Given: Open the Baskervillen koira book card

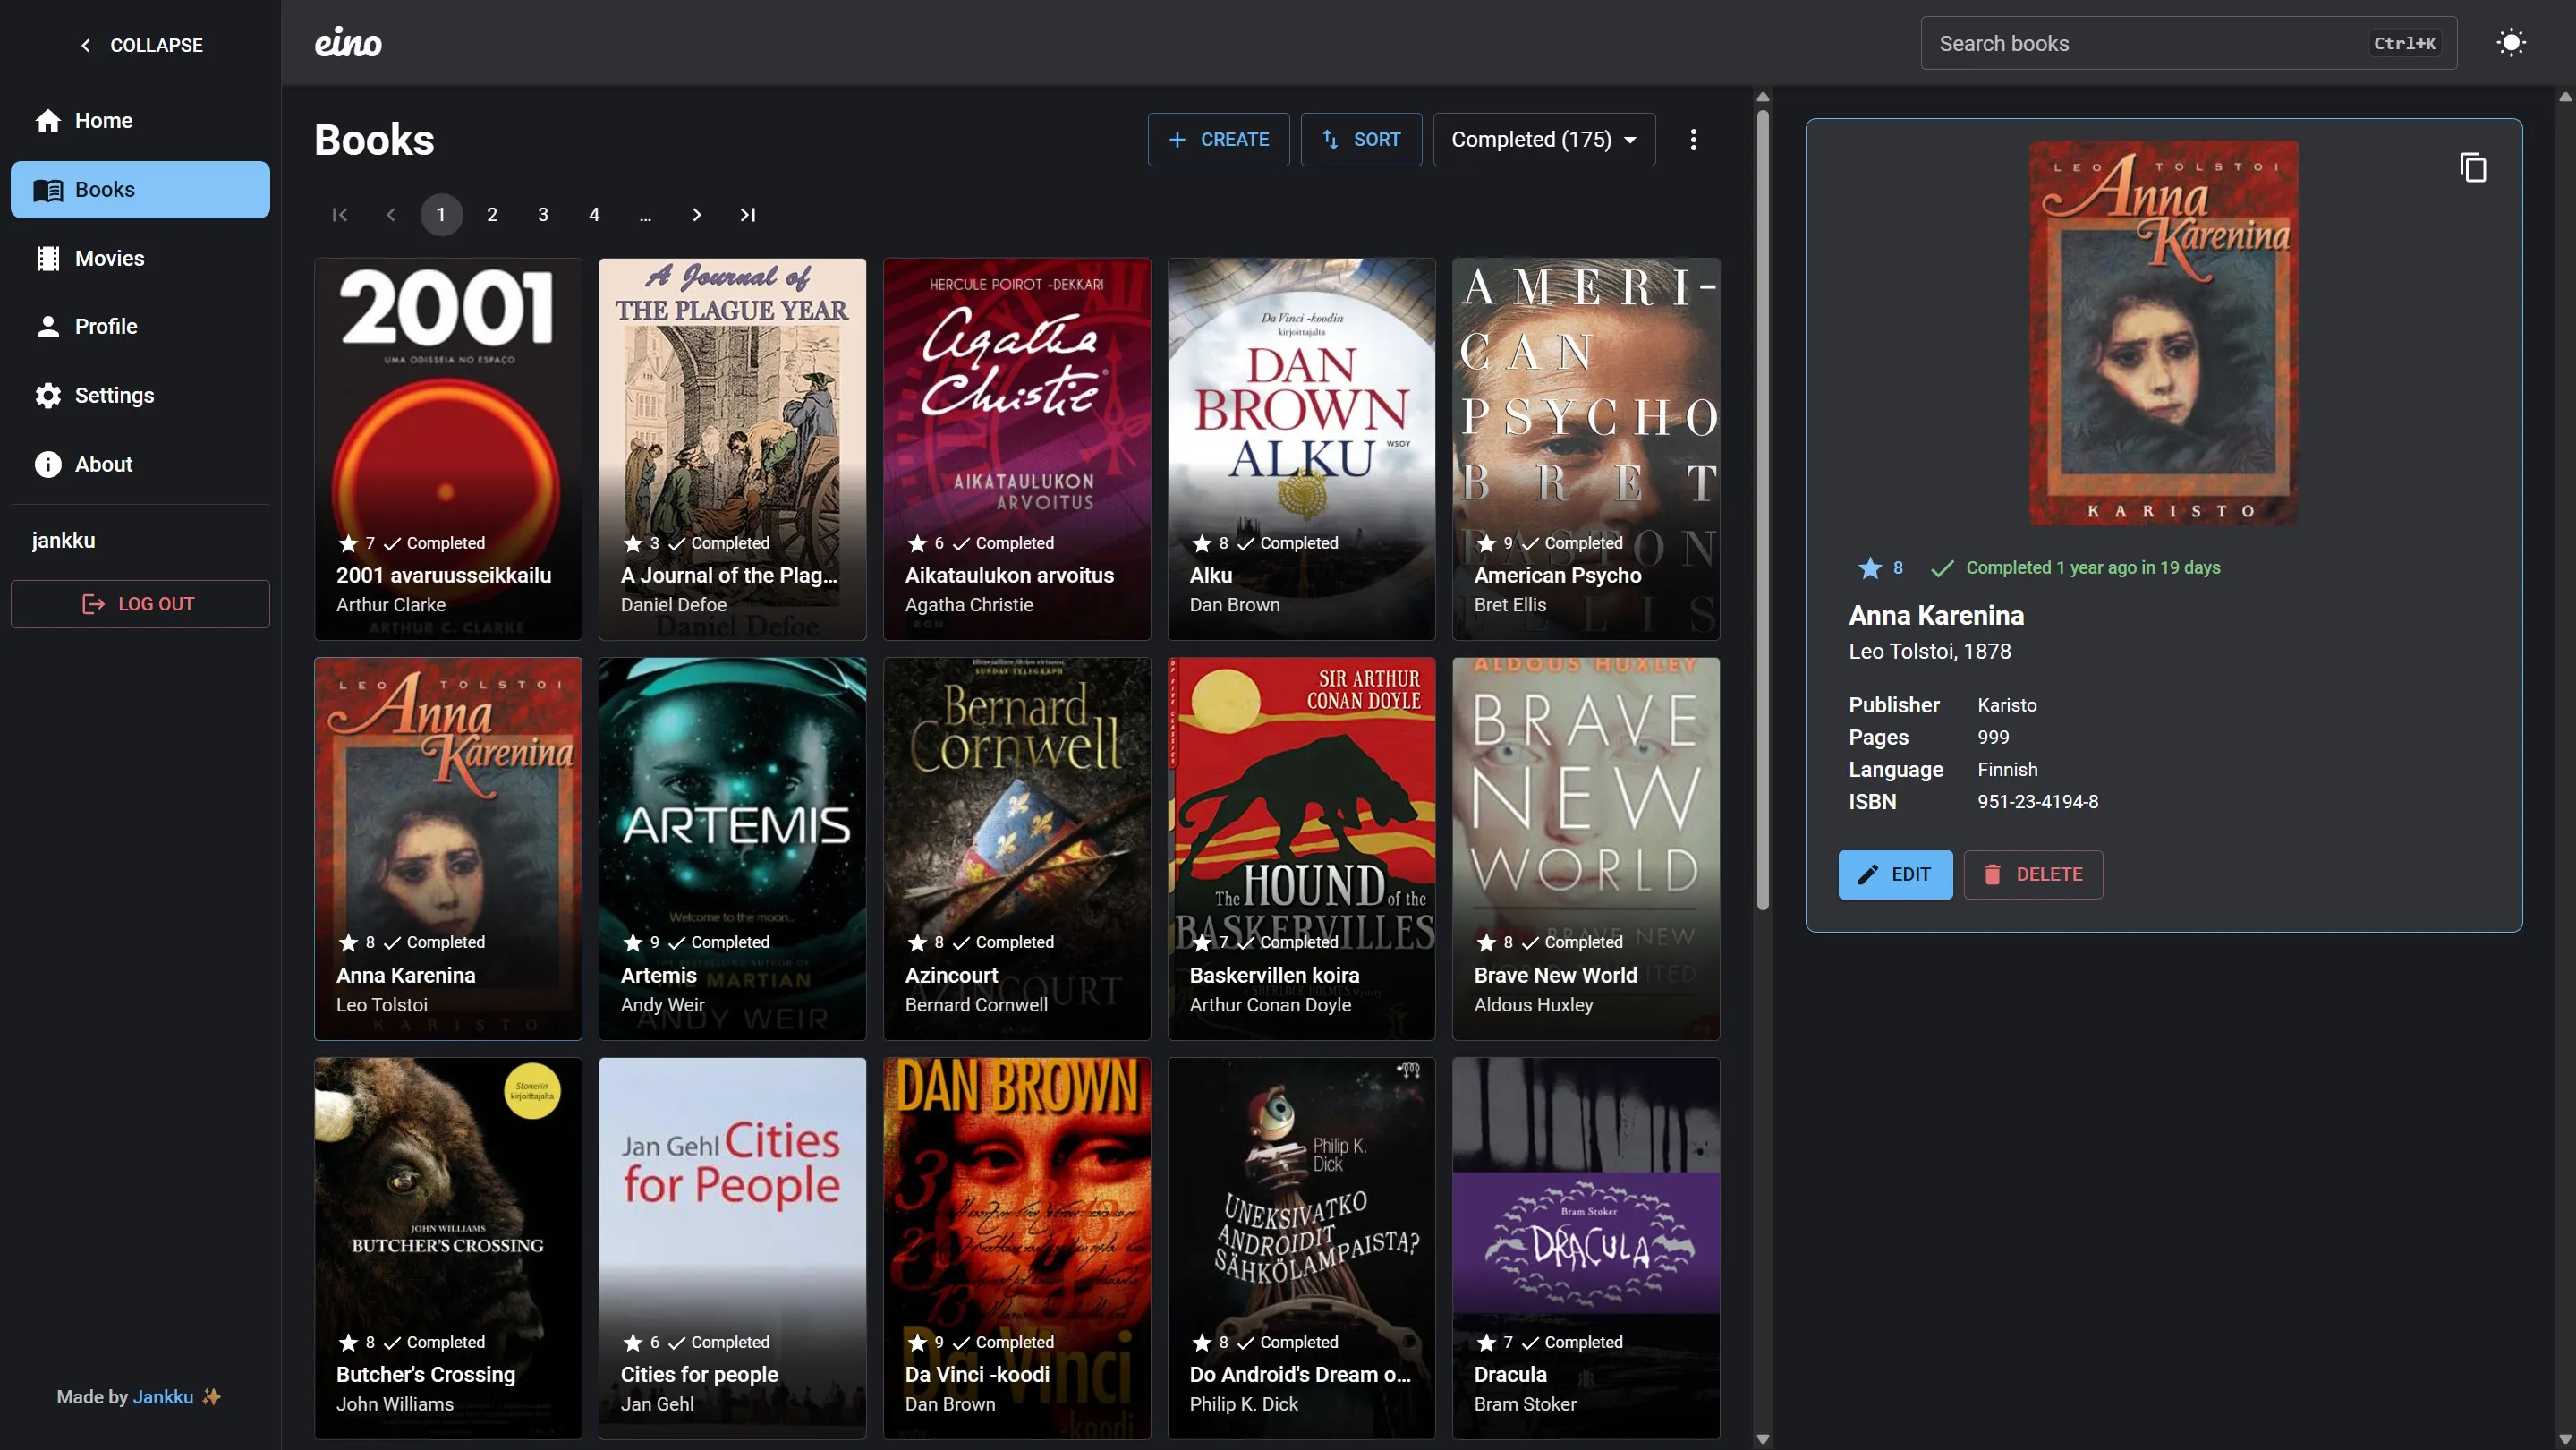Looking at the screenshot, I should [x=1301, y=848].
